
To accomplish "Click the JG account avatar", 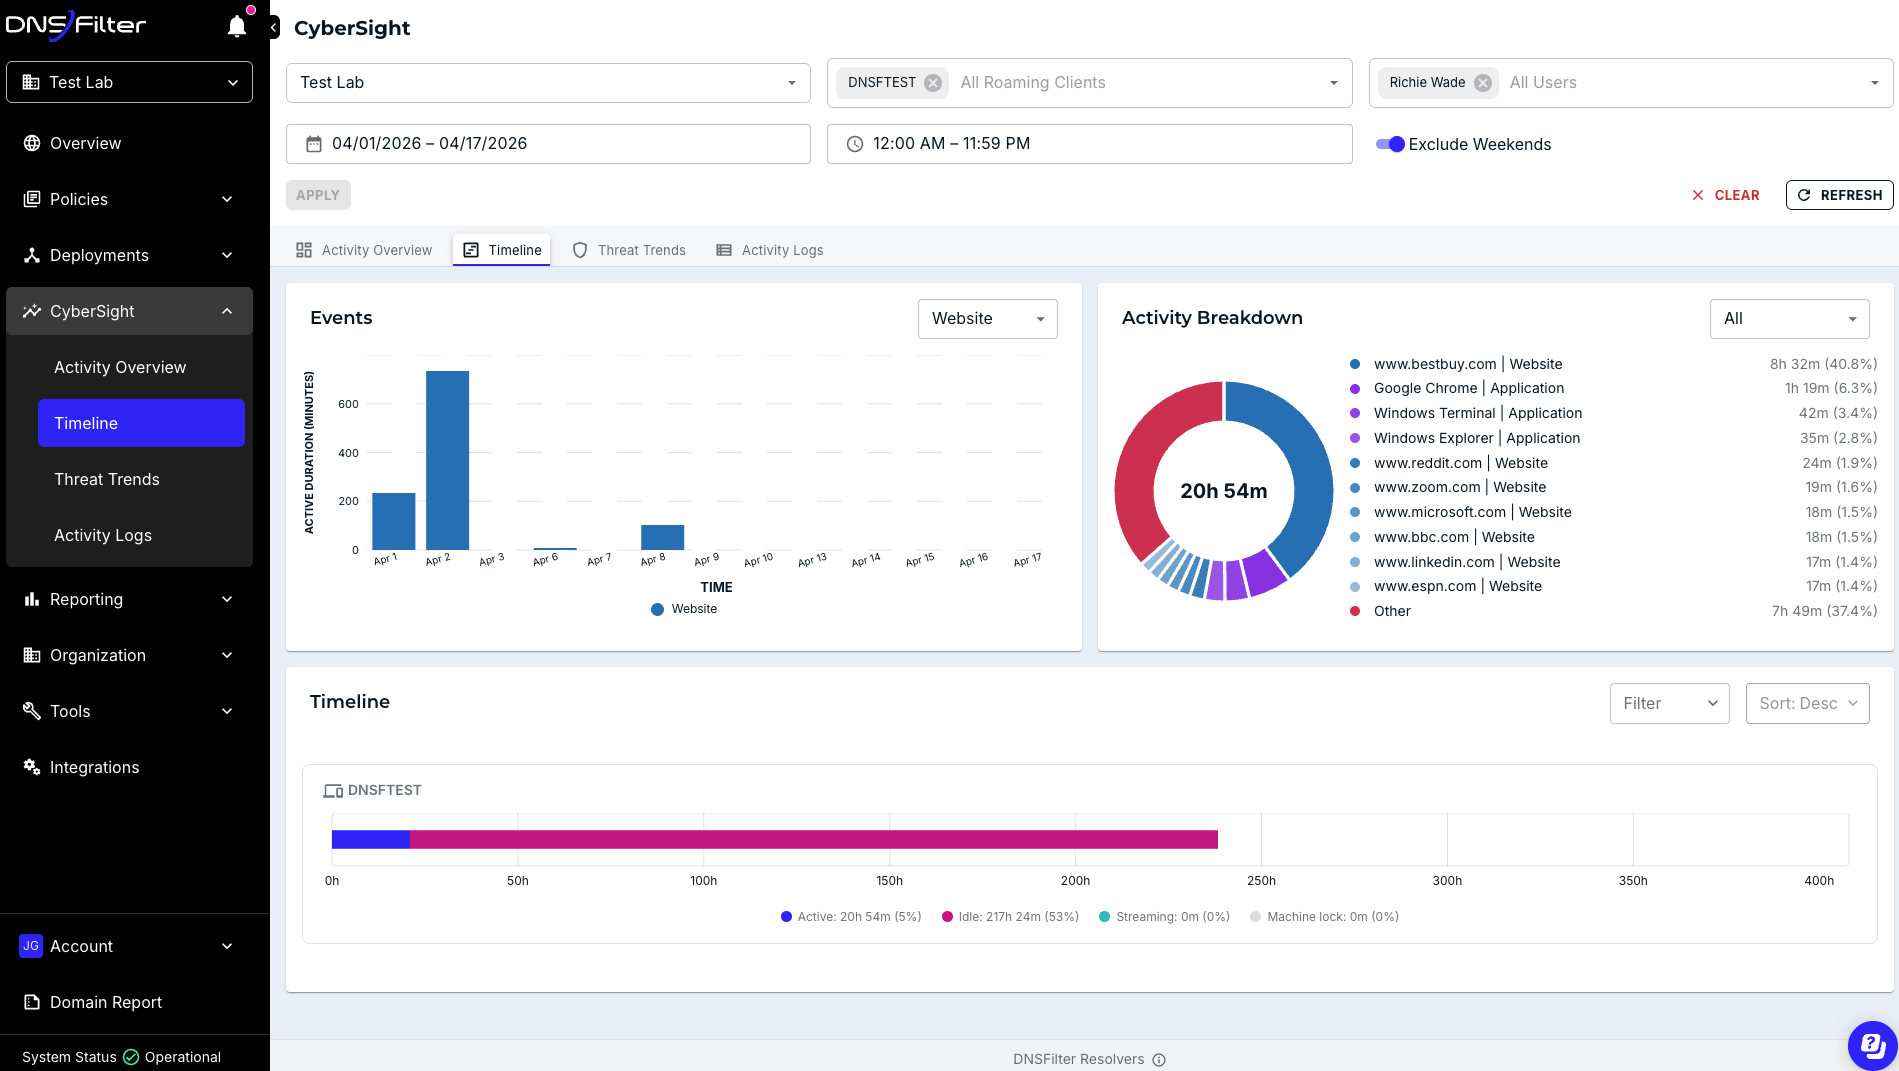I will tap(31, 946).
